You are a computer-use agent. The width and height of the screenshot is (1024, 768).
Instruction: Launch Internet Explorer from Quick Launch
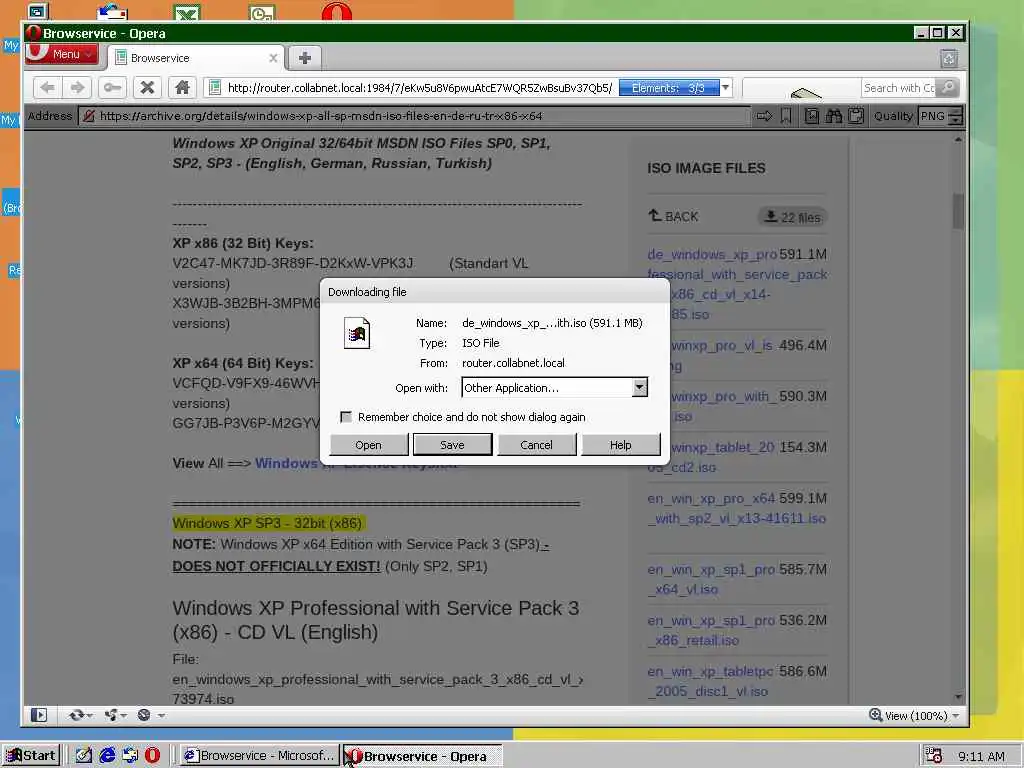click(x=107, y=756)
